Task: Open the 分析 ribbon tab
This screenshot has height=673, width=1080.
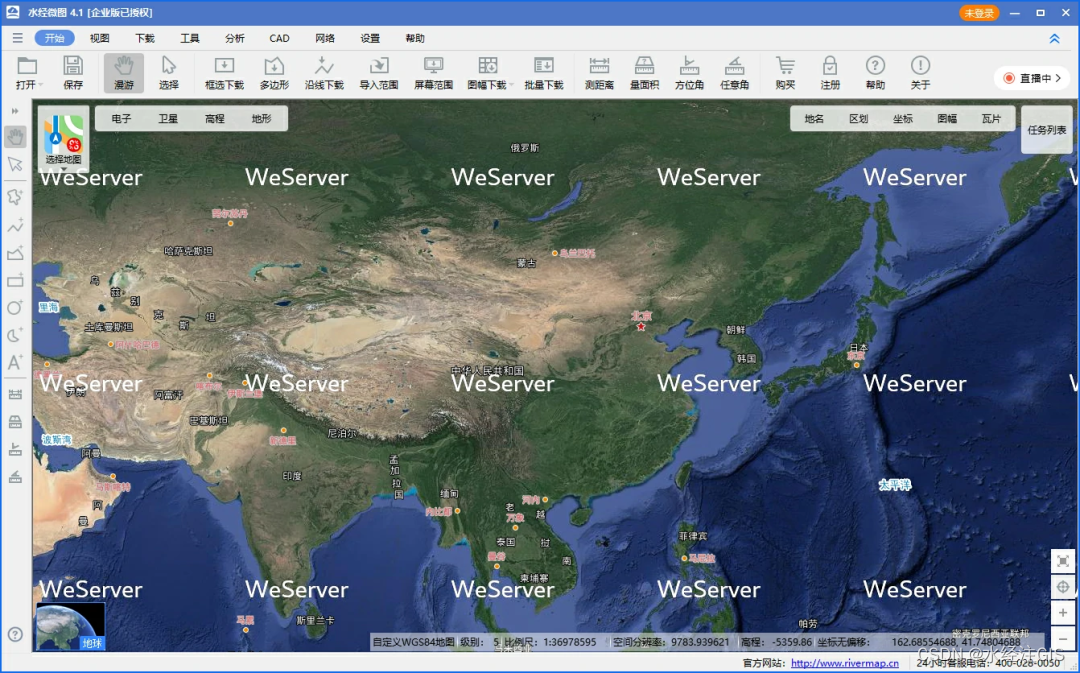Action: click(235, 38)
